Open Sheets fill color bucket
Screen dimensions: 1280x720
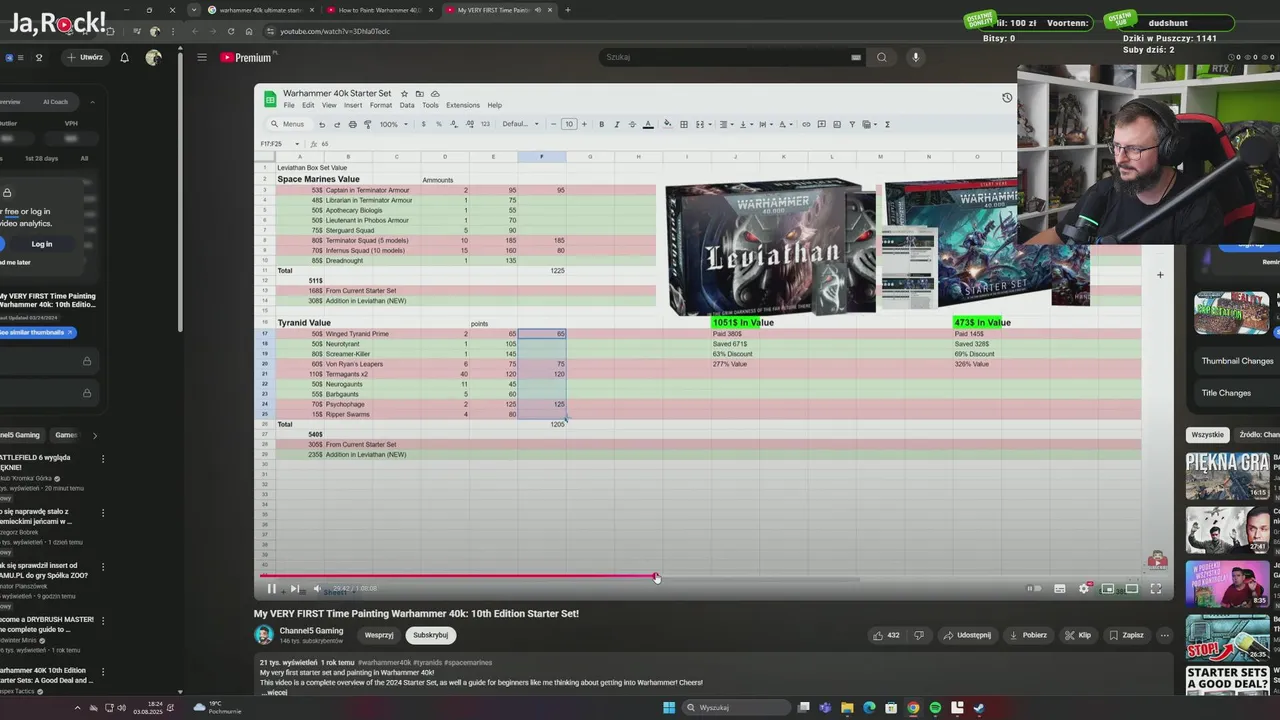coord(668,124)
